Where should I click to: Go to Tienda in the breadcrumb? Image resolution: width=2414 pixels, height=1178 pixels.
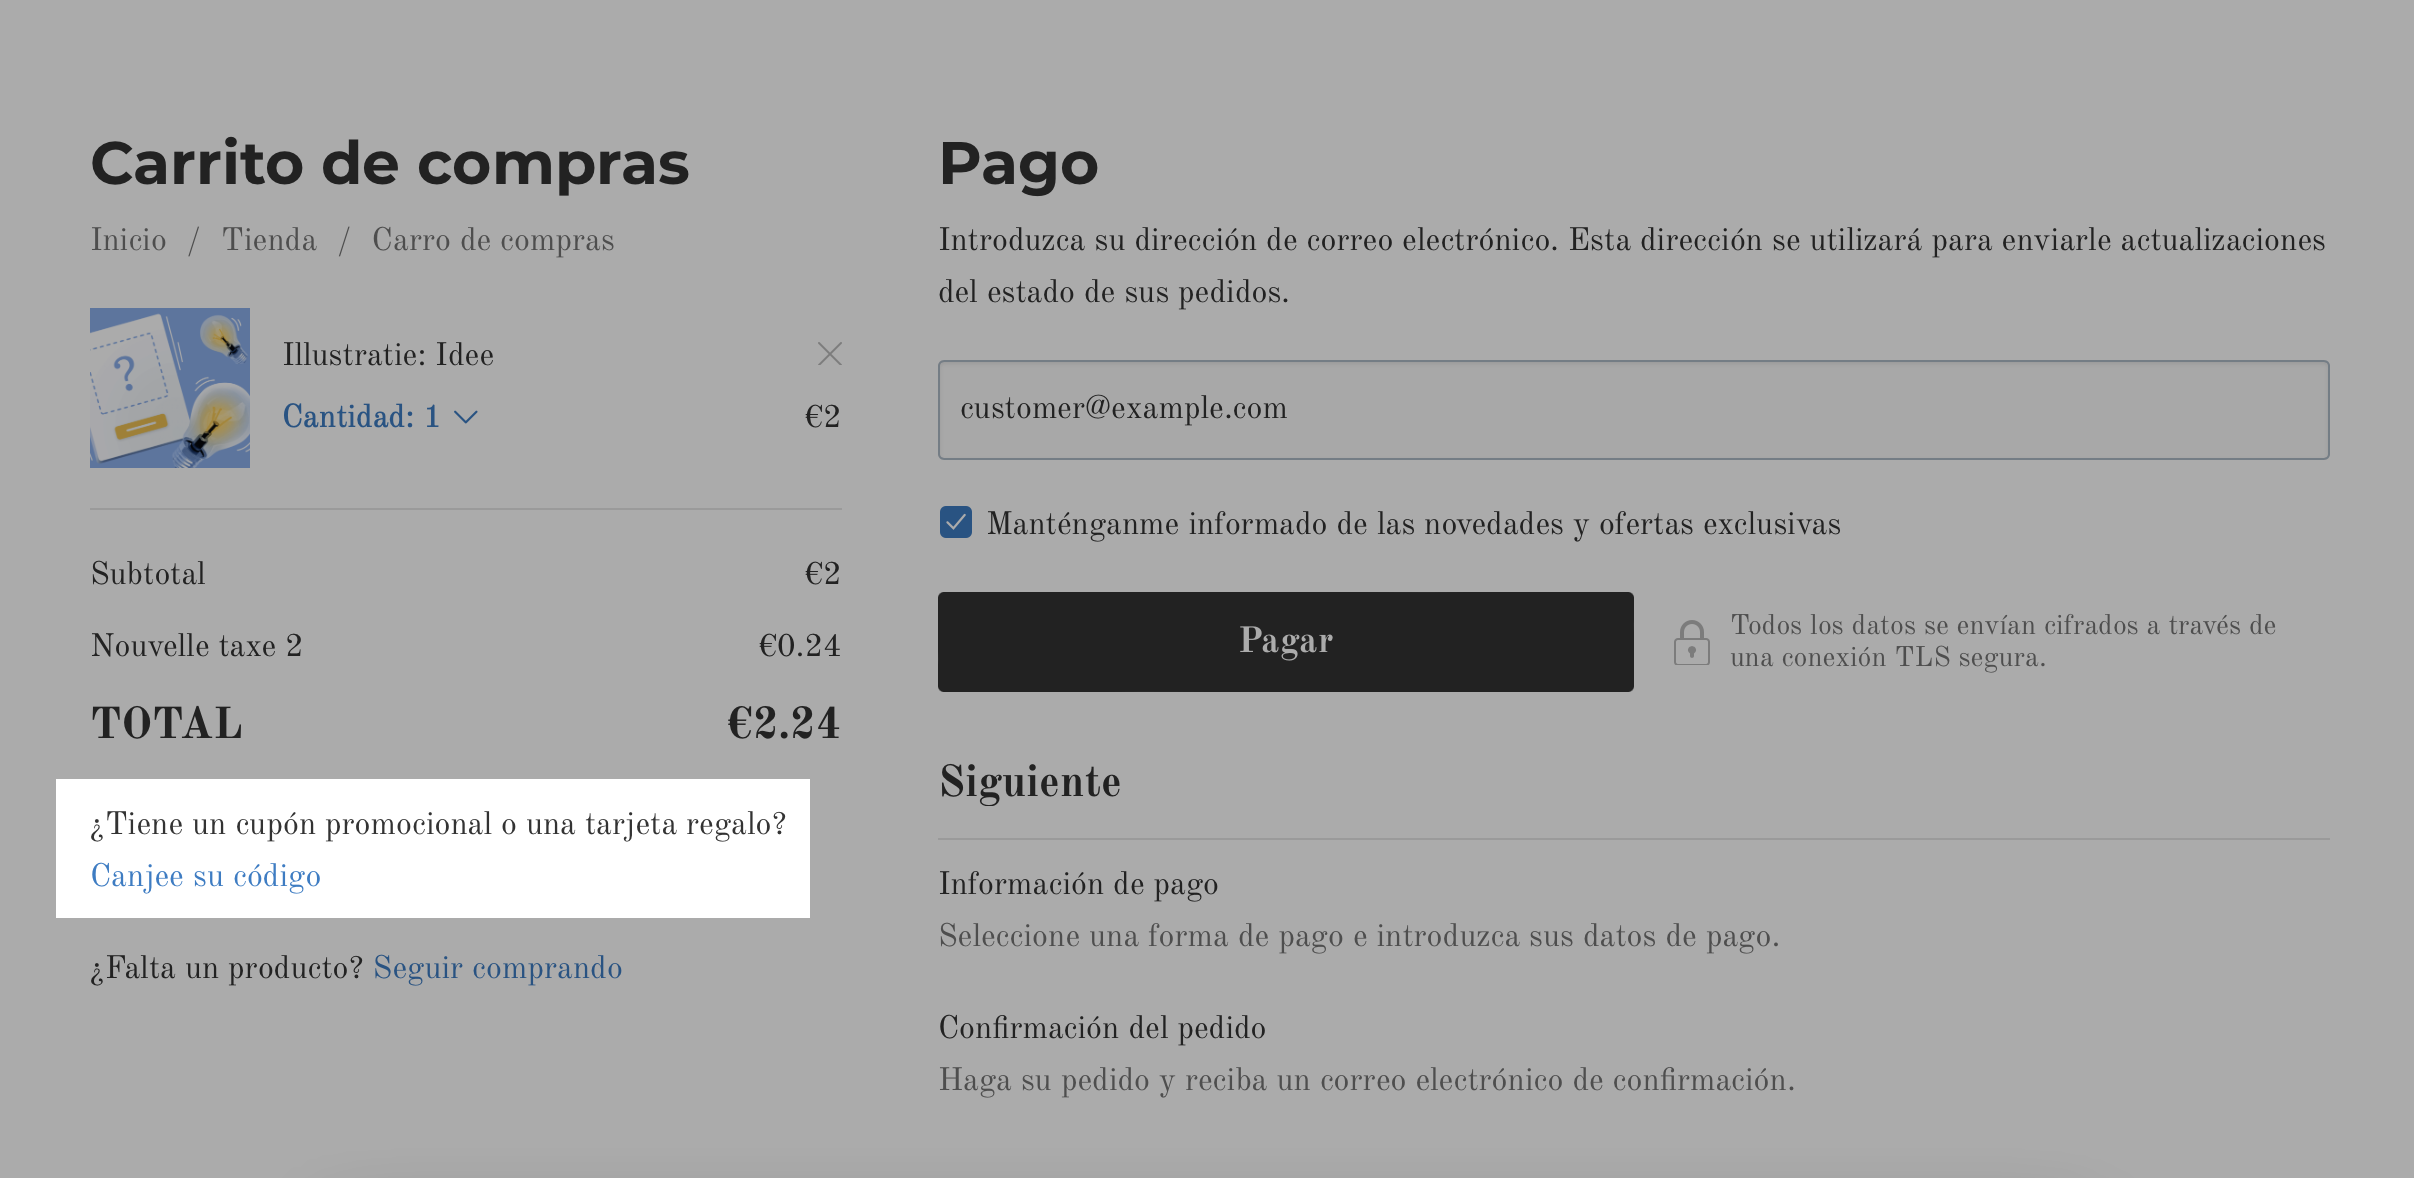(269, 240)
